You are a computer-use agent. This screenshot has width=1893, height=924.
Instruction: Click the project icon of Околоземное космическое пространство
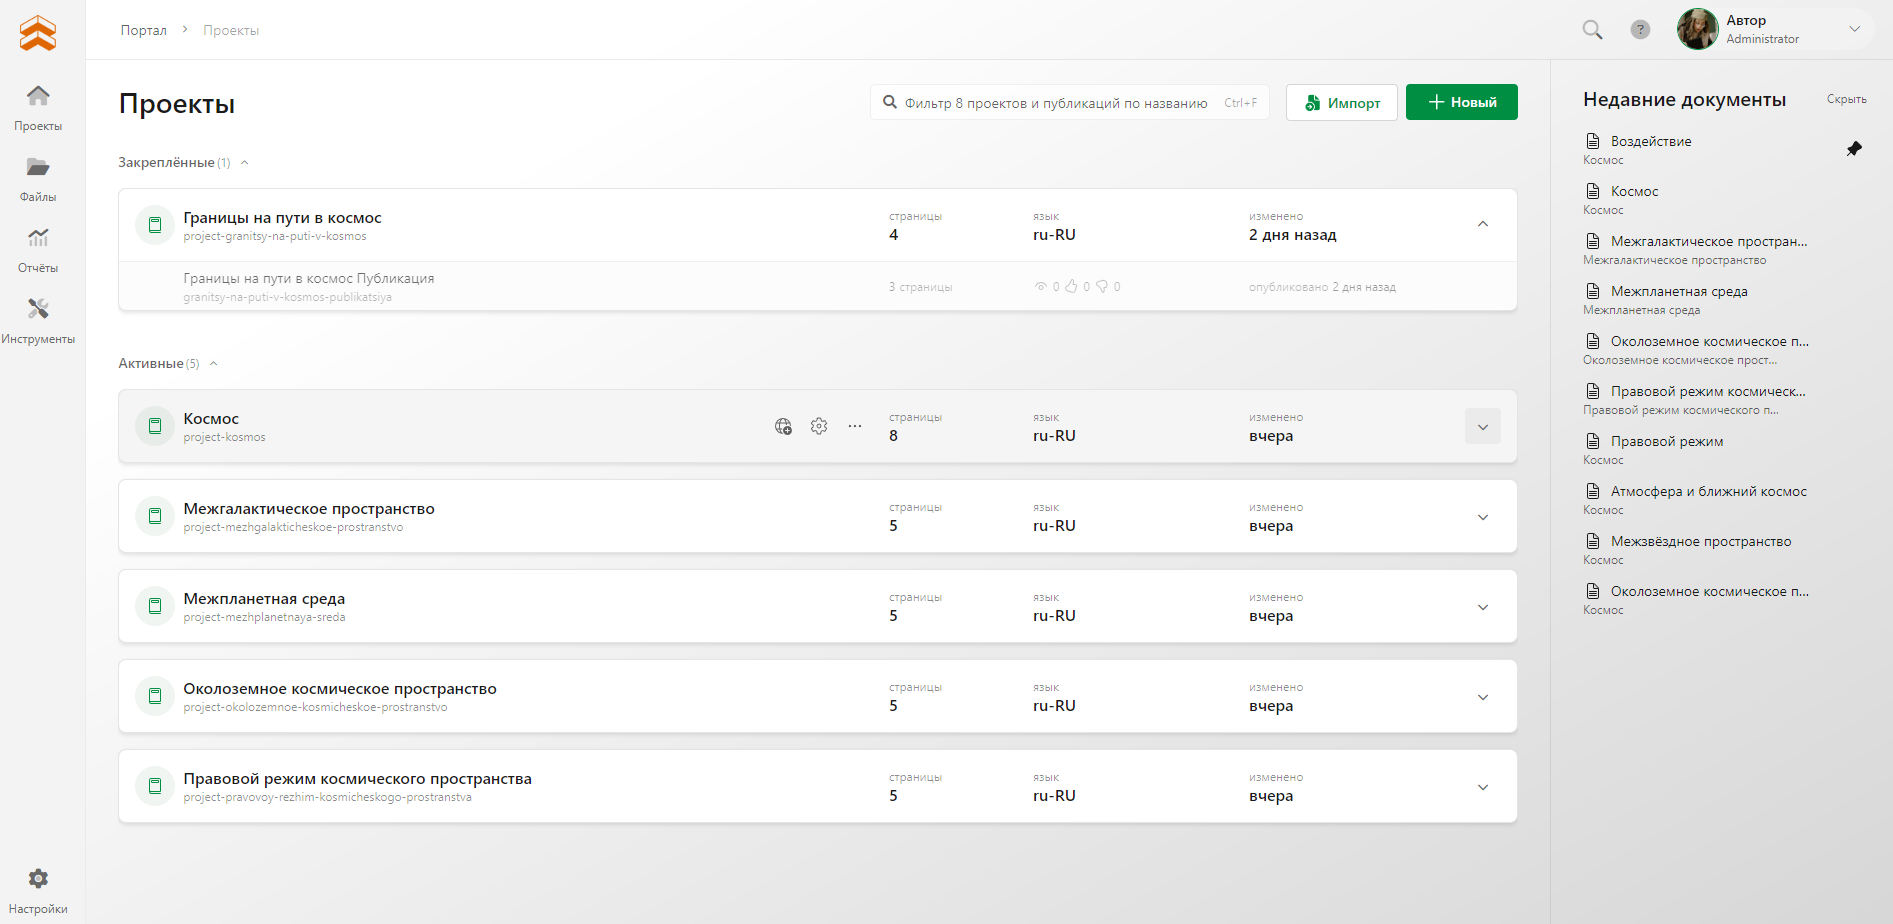(x=155, y=696)
